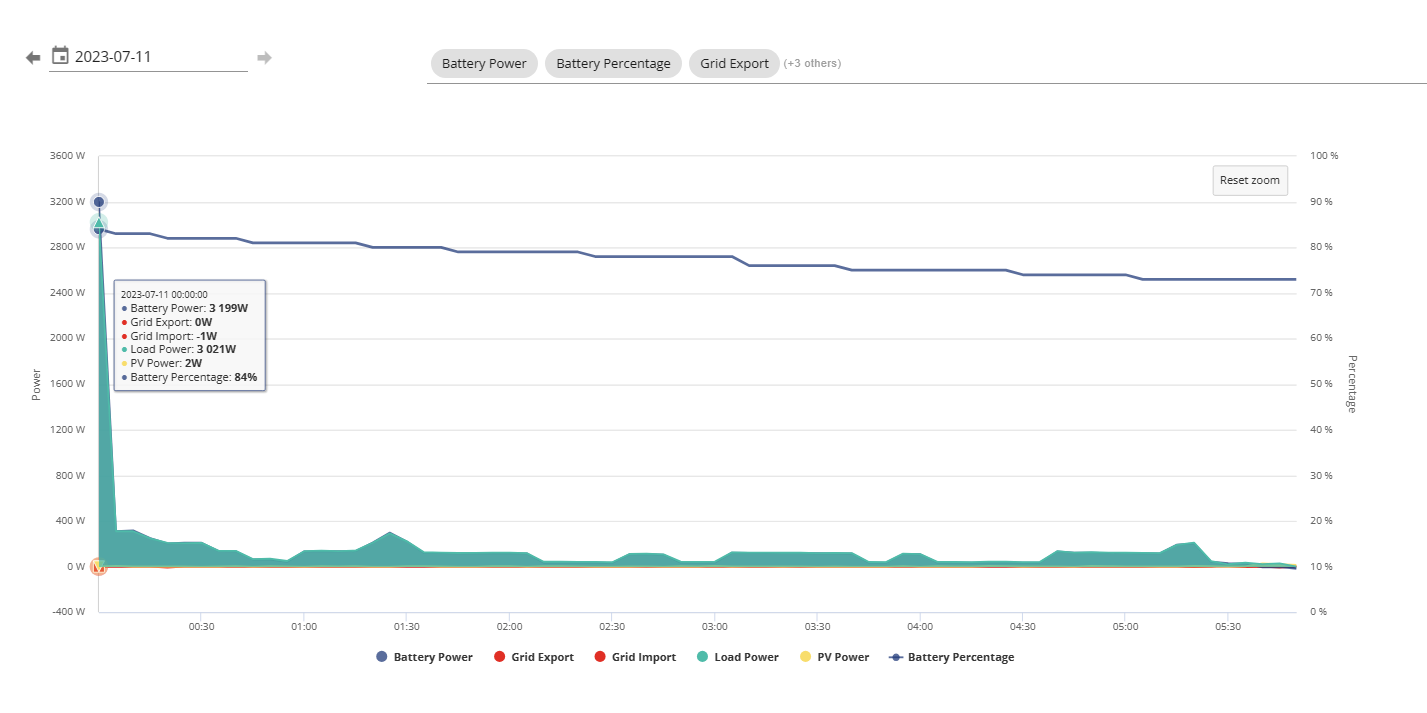The height and width of the screenshot is (713, 1427).
Task: Toggle PV Power series in legend
Action: pos(833,657)
